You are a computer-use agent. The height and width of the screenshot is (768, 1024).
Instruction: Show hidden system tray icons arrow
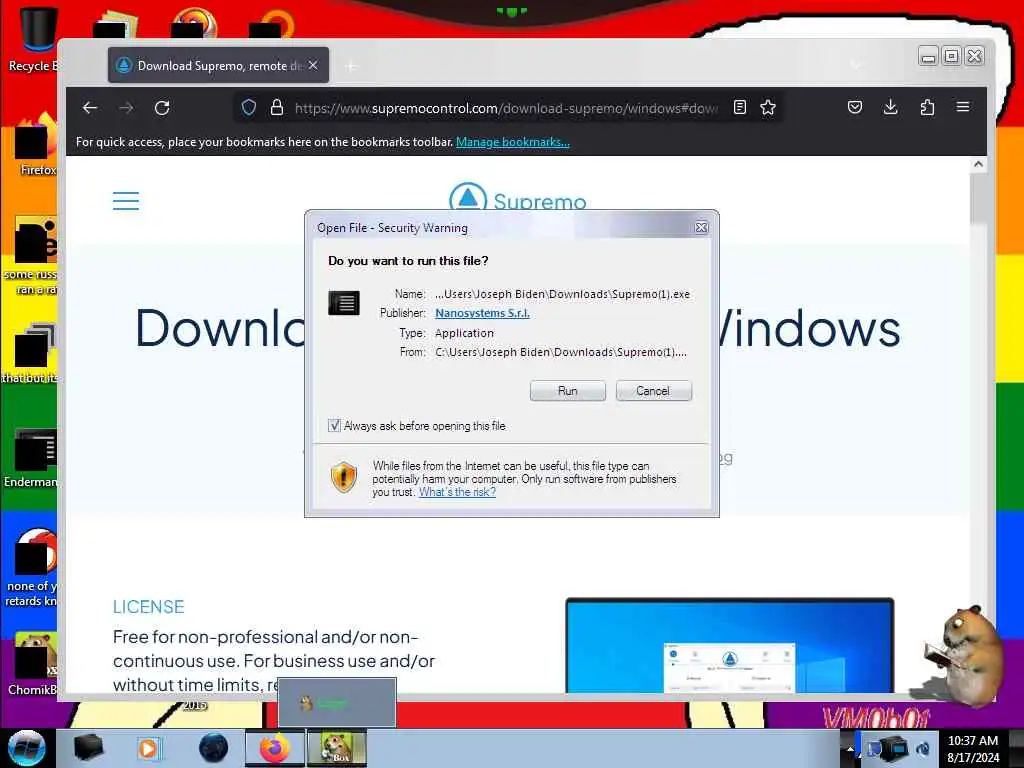(x=850, y=750)
